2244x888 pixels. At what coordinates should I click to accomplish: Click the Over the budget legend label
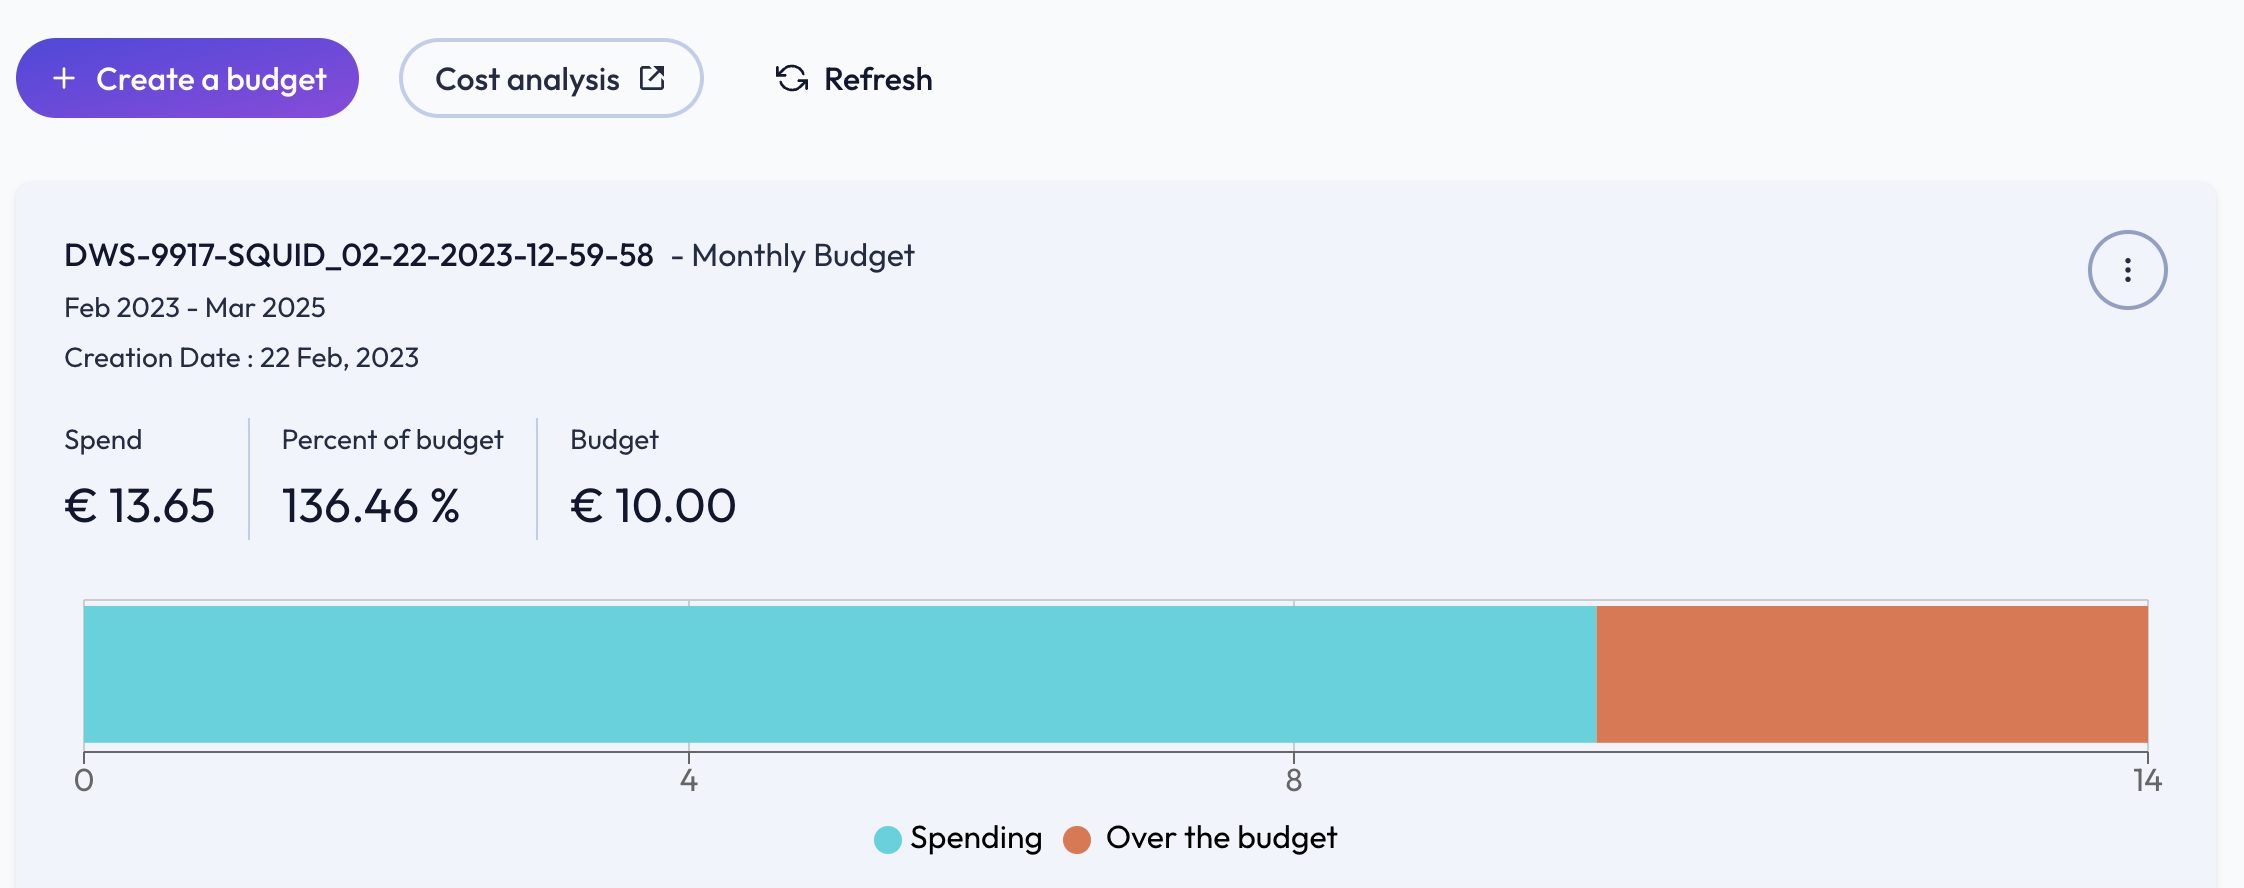click(x=1221, y=838)
